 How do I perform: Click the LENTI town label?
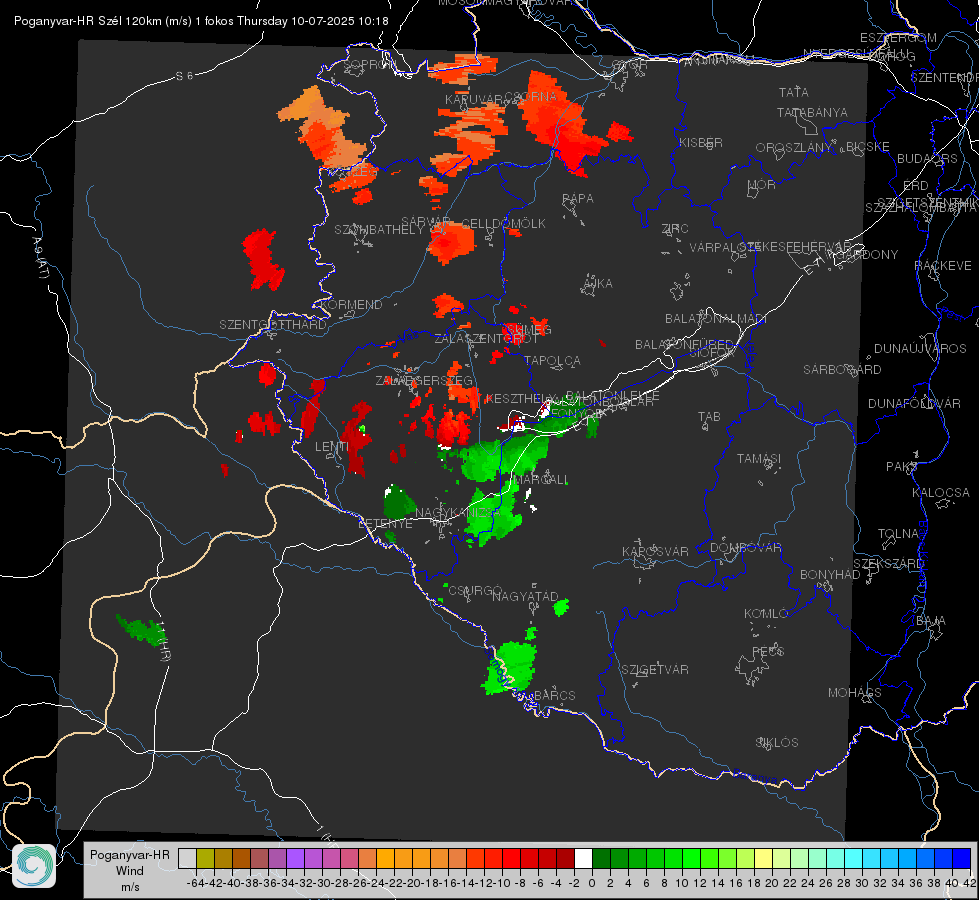(332, 447)
